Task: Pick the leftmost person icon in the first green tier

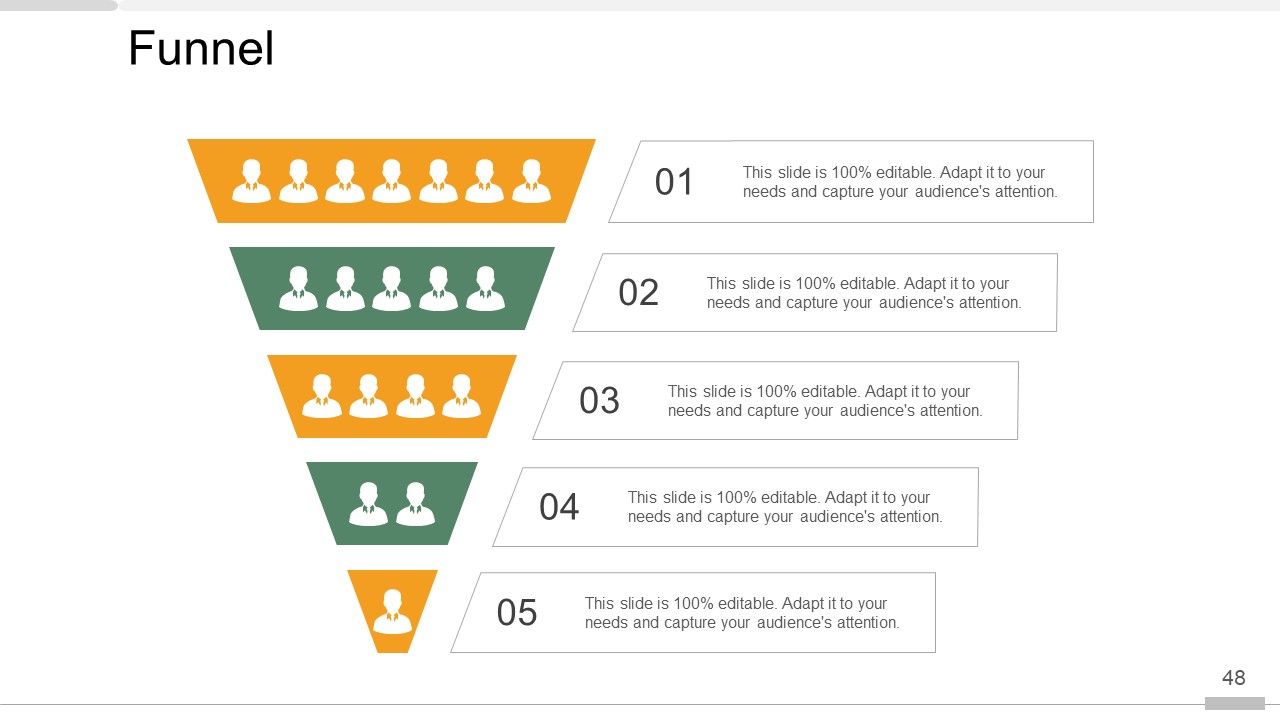Action: [x=298, y=289]
